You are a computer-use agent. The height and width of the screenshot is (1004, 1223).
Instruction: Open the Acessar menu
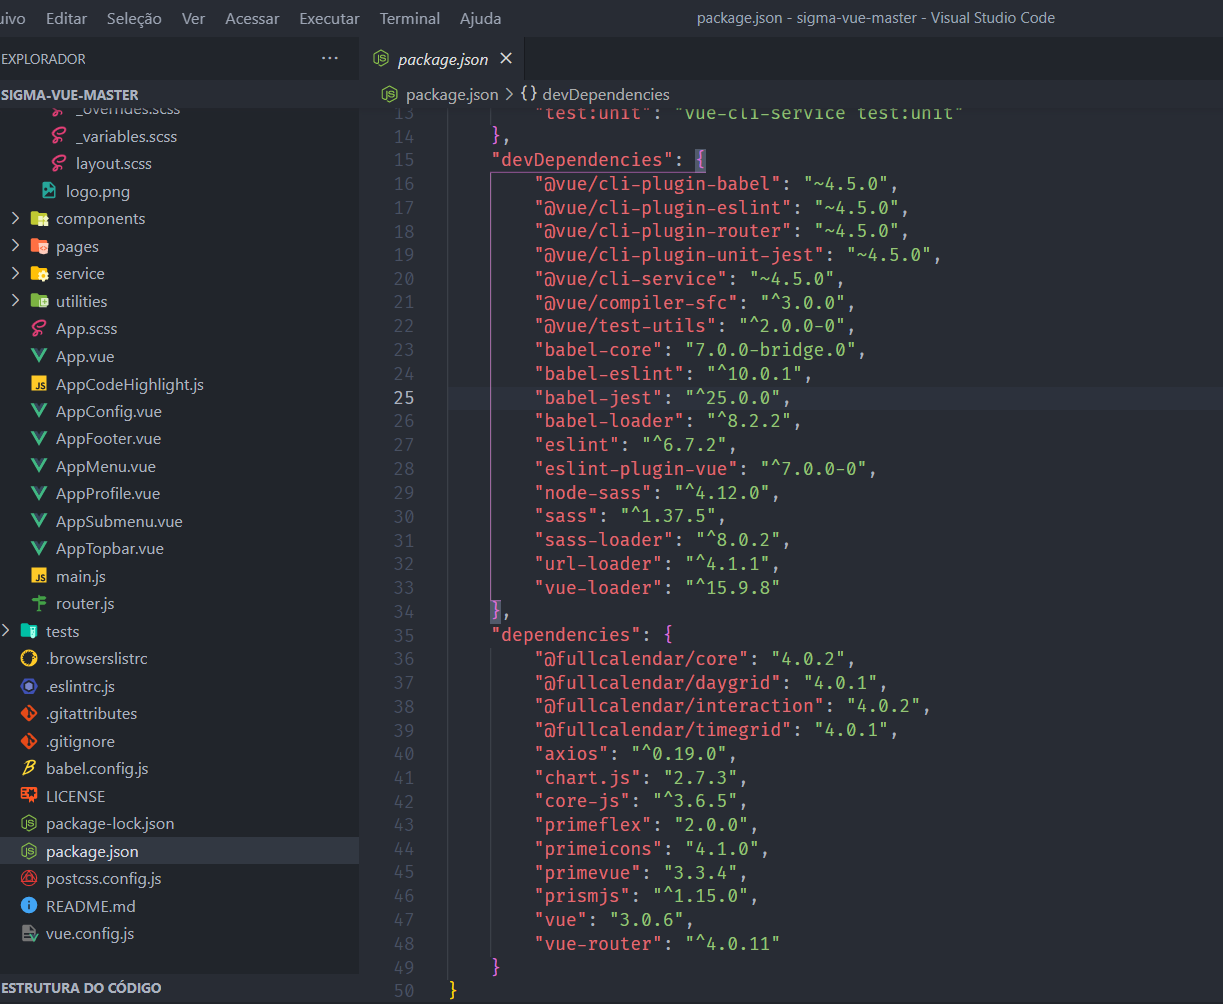click(252, 18)
